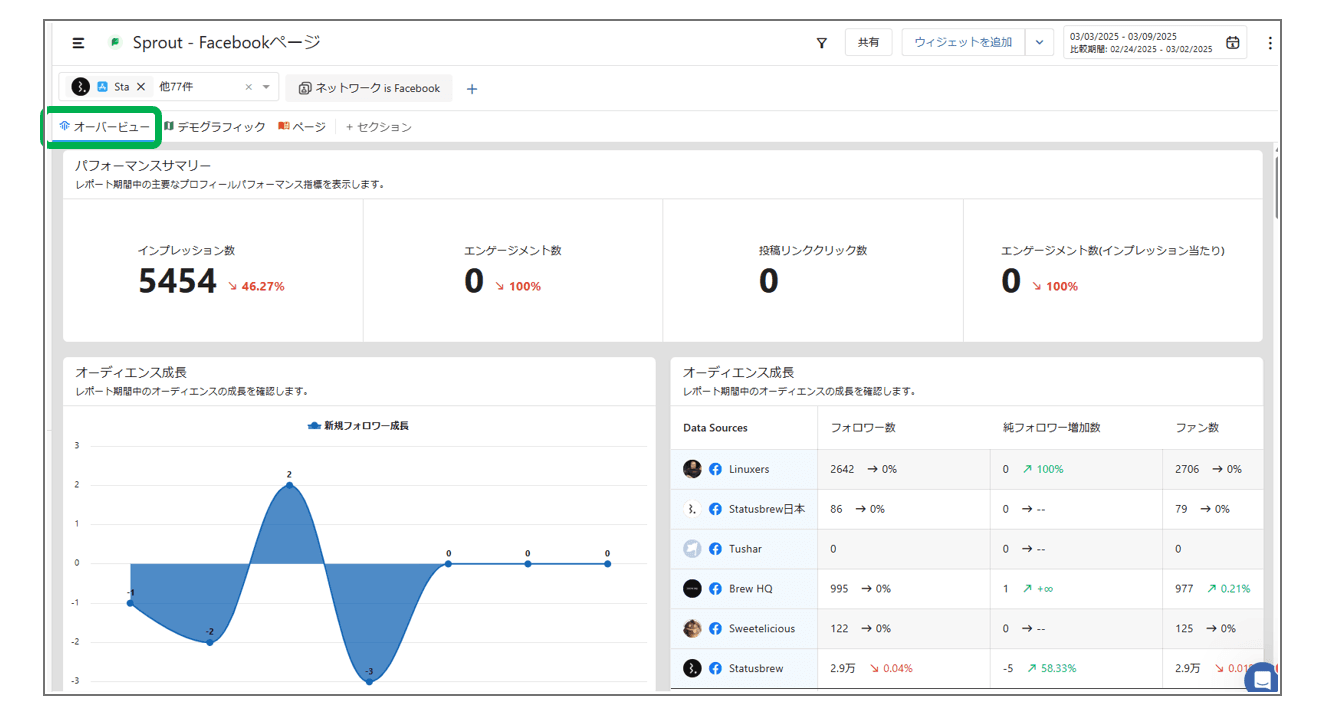Open the ネットワーク is Facebook filter
The image size is (1325, 712).
[x=369, y=88]
